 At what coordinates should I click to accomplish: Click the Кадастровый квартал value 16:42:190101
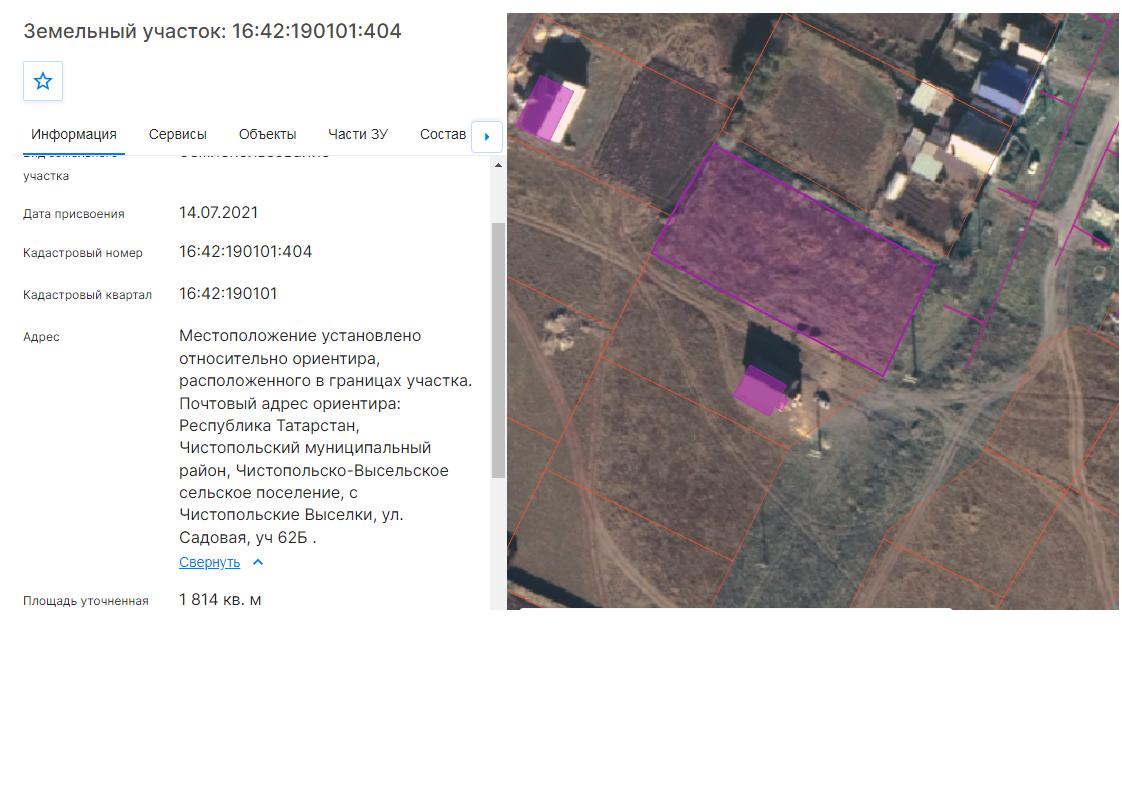tap(228, 293)
